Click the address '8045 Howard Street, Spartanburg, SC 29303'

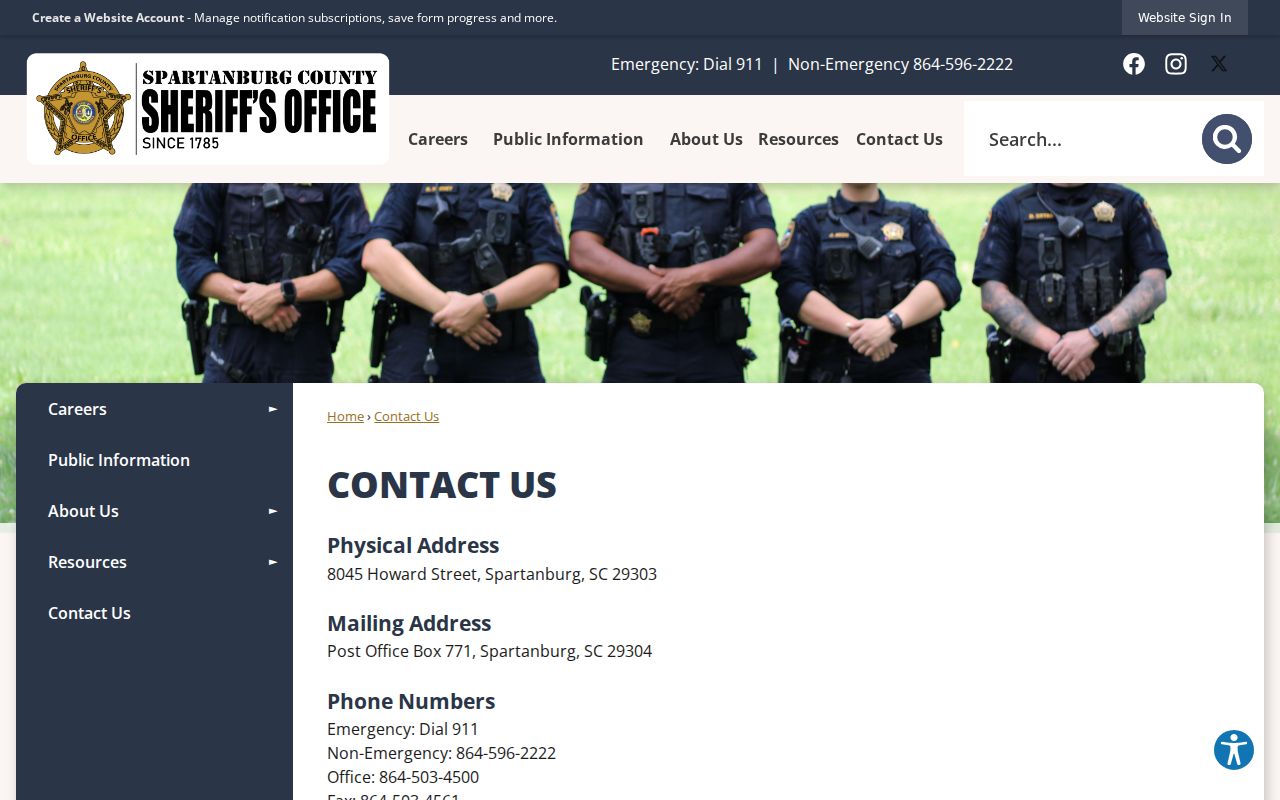[x=492, y=574]
